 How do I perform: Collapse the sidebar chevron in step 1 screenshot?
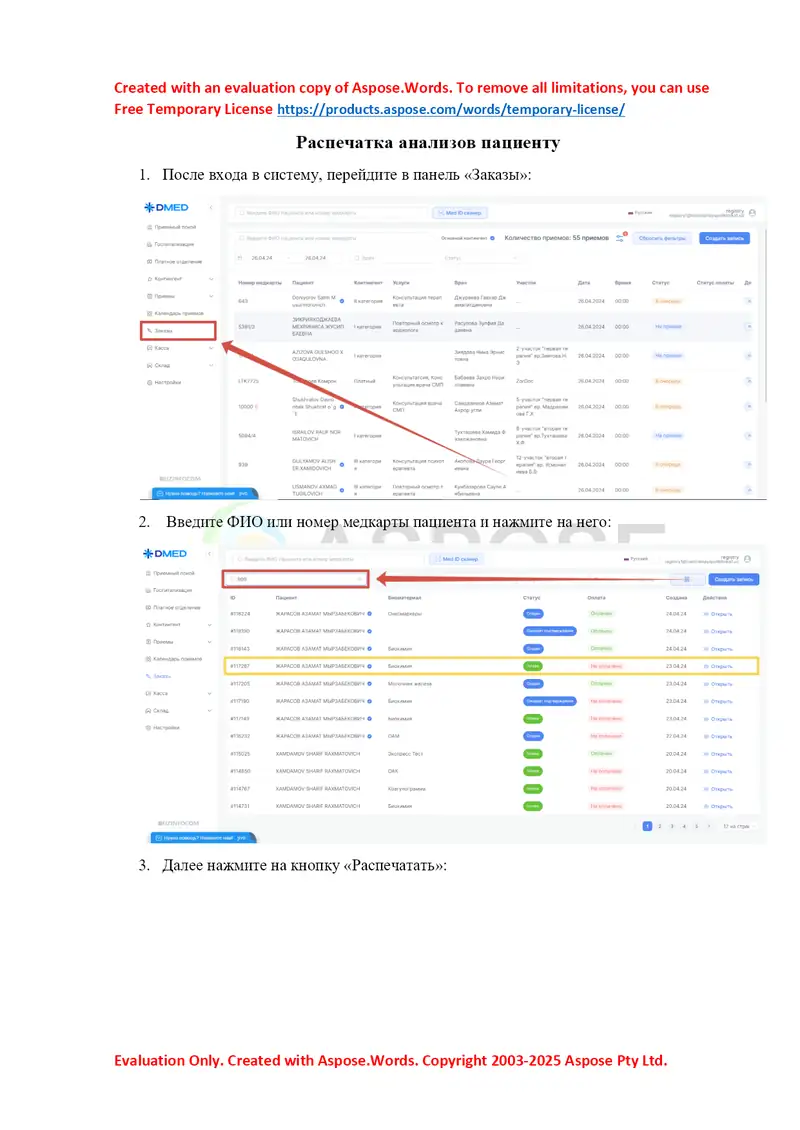tap(210, 208)
